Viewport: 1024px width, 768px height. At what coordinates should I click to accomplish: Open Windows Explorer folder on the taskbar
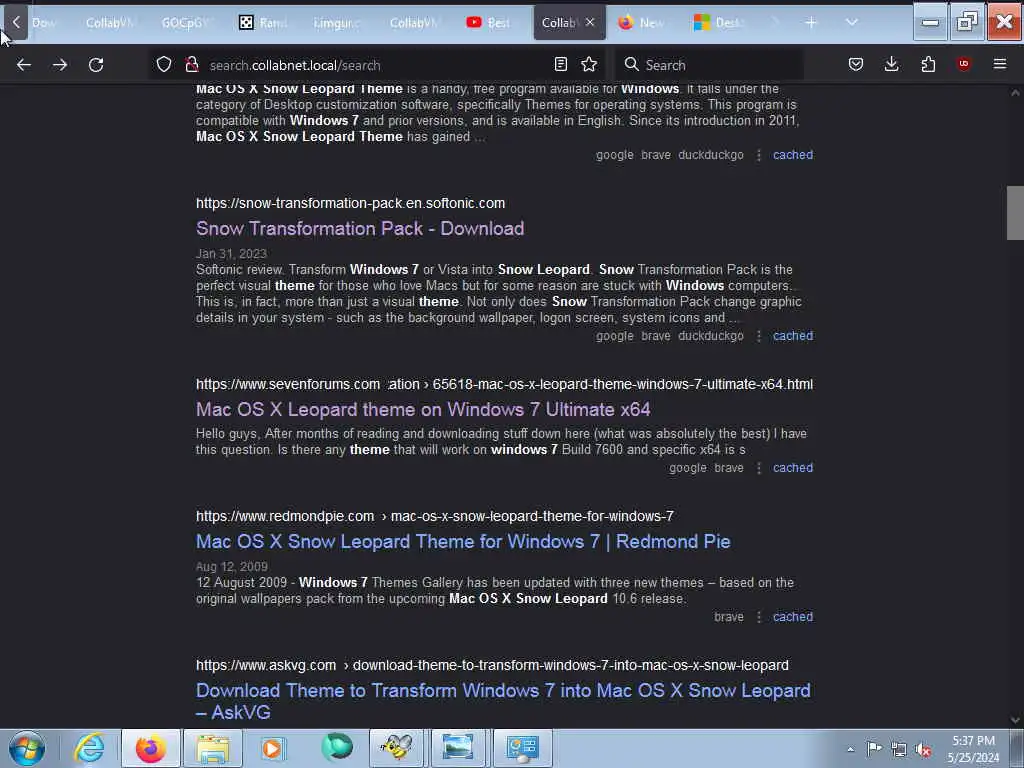click(212, 748)
